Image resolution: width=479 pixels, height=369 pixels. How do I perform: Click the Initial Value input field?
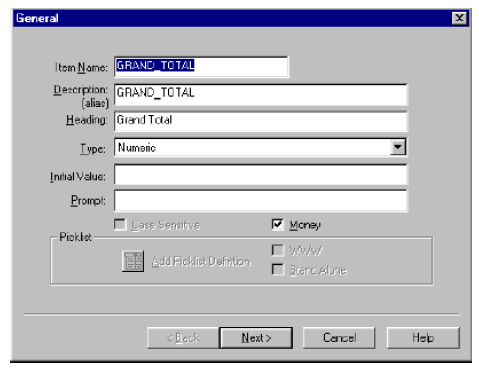[260, 174]
